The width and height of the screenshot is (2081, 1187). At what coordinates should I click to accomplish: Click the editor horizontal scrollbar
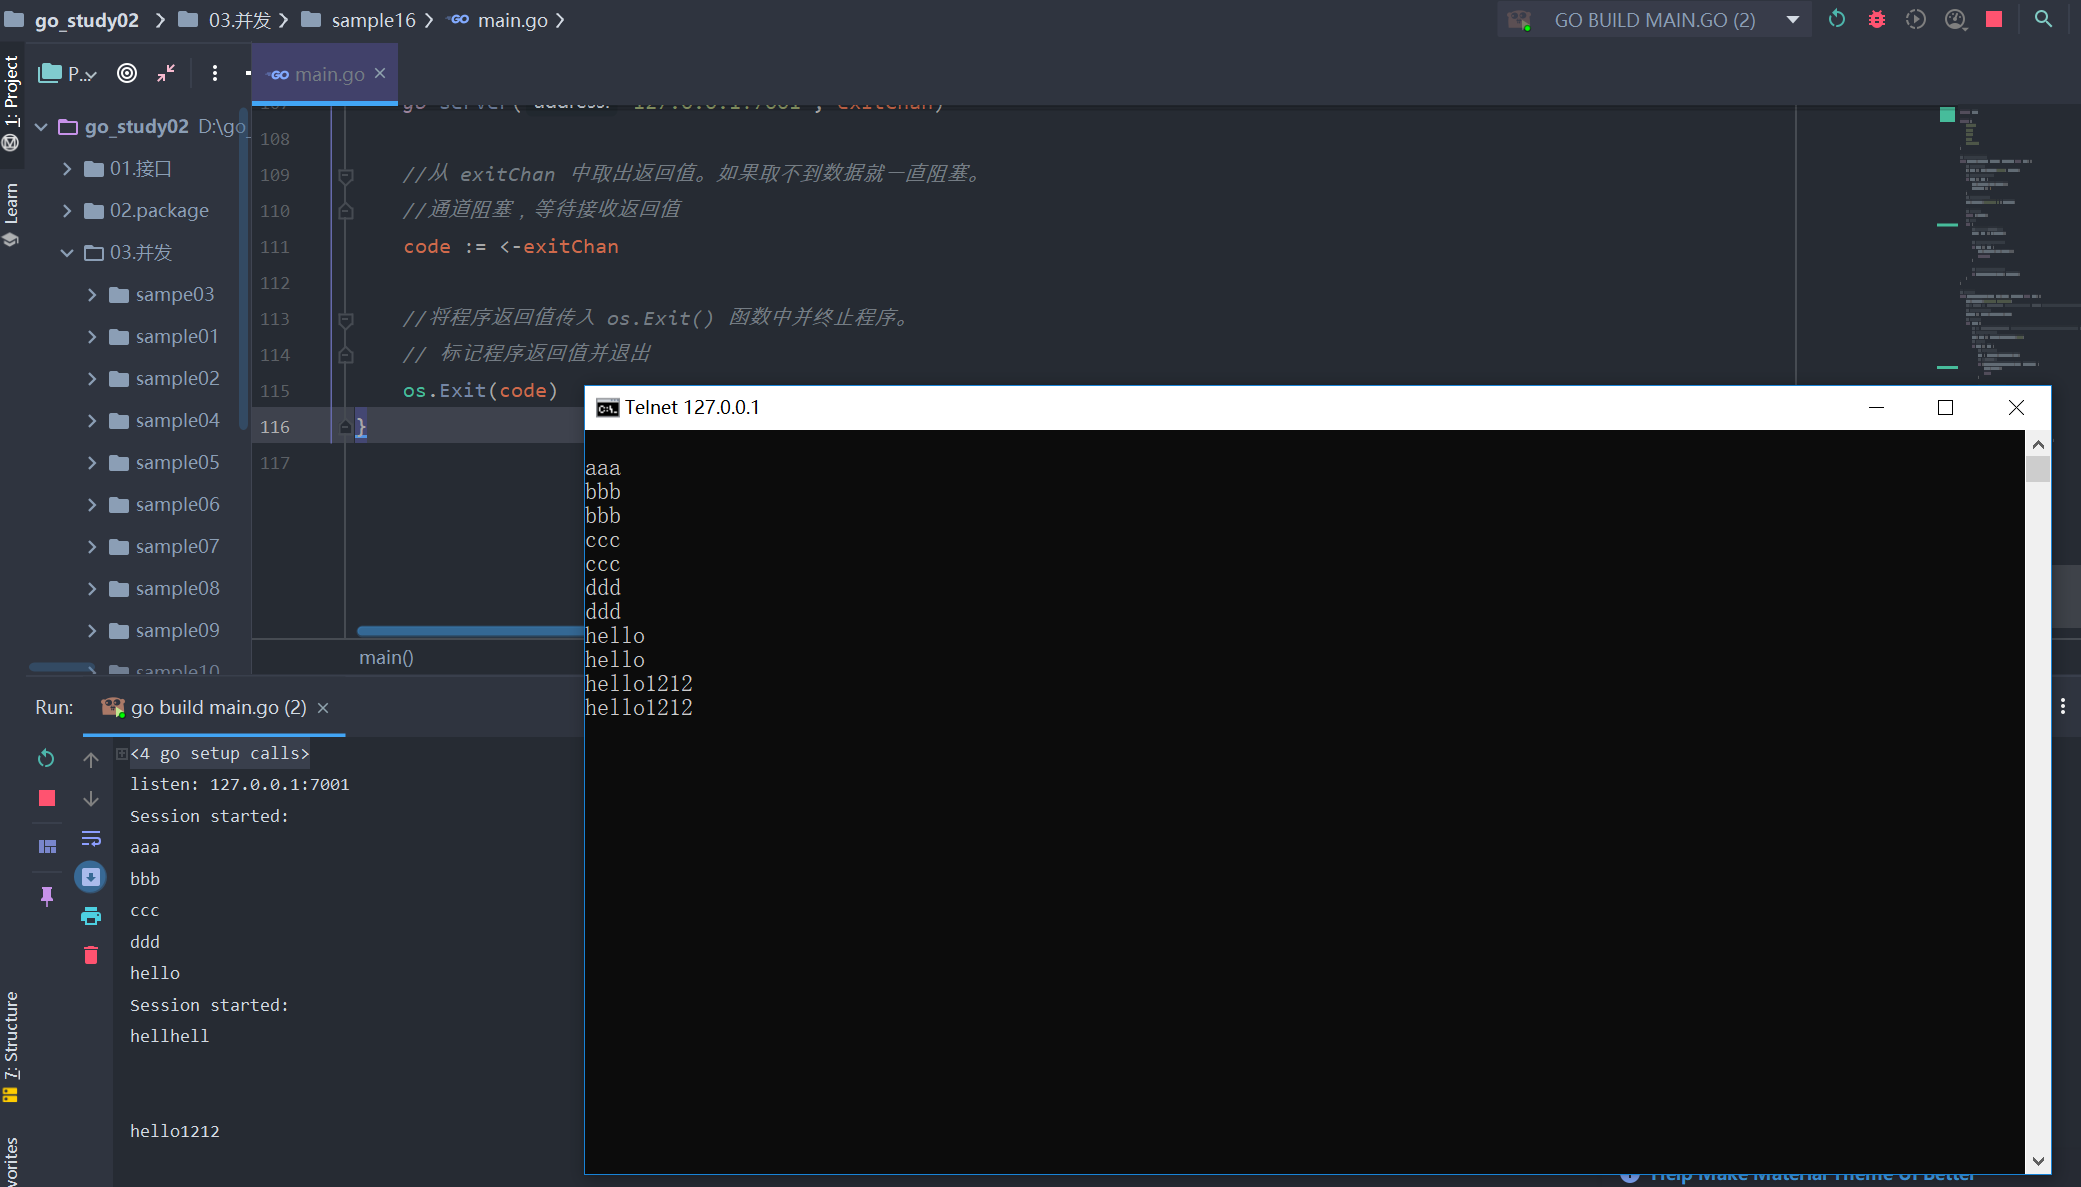[x=471, y=630]
